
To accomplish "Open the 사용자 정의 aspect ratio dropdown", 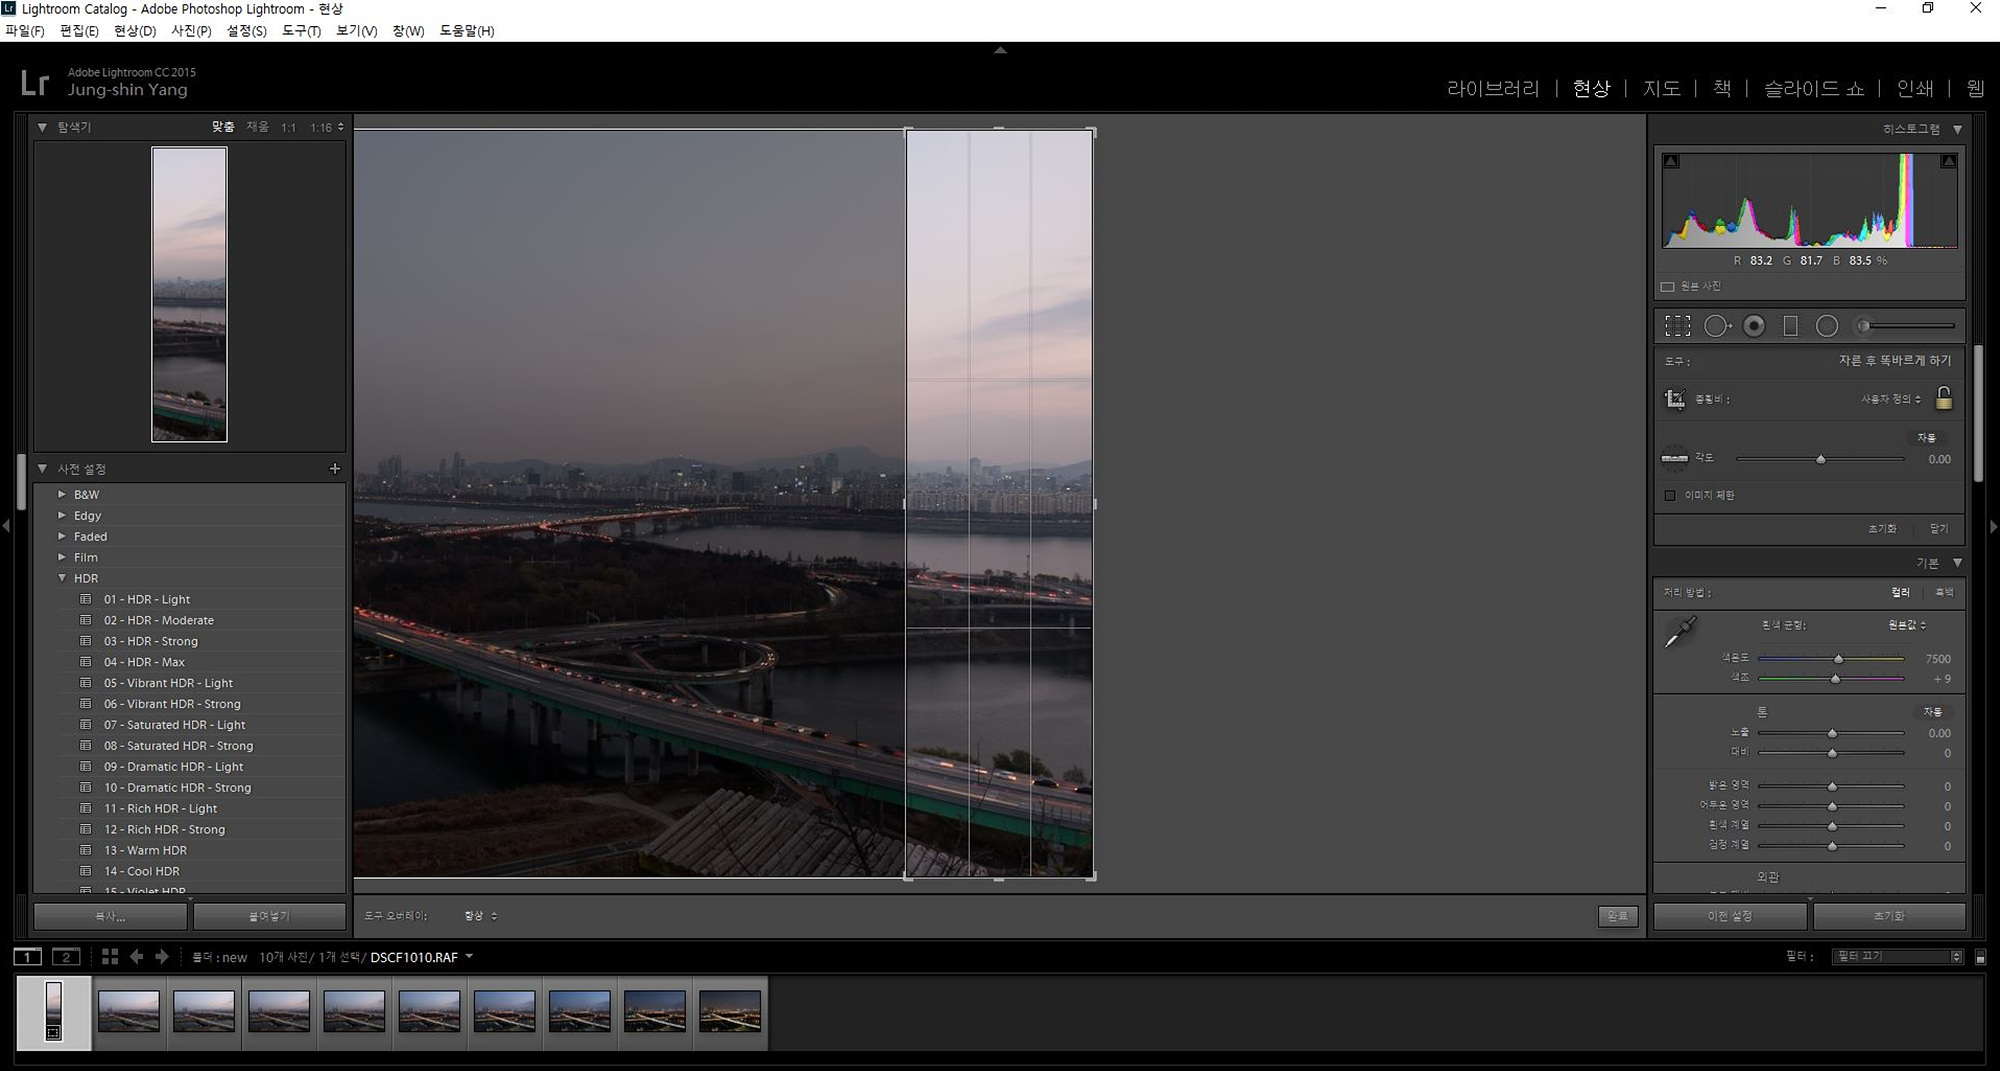I will (x=1890, y=399).
